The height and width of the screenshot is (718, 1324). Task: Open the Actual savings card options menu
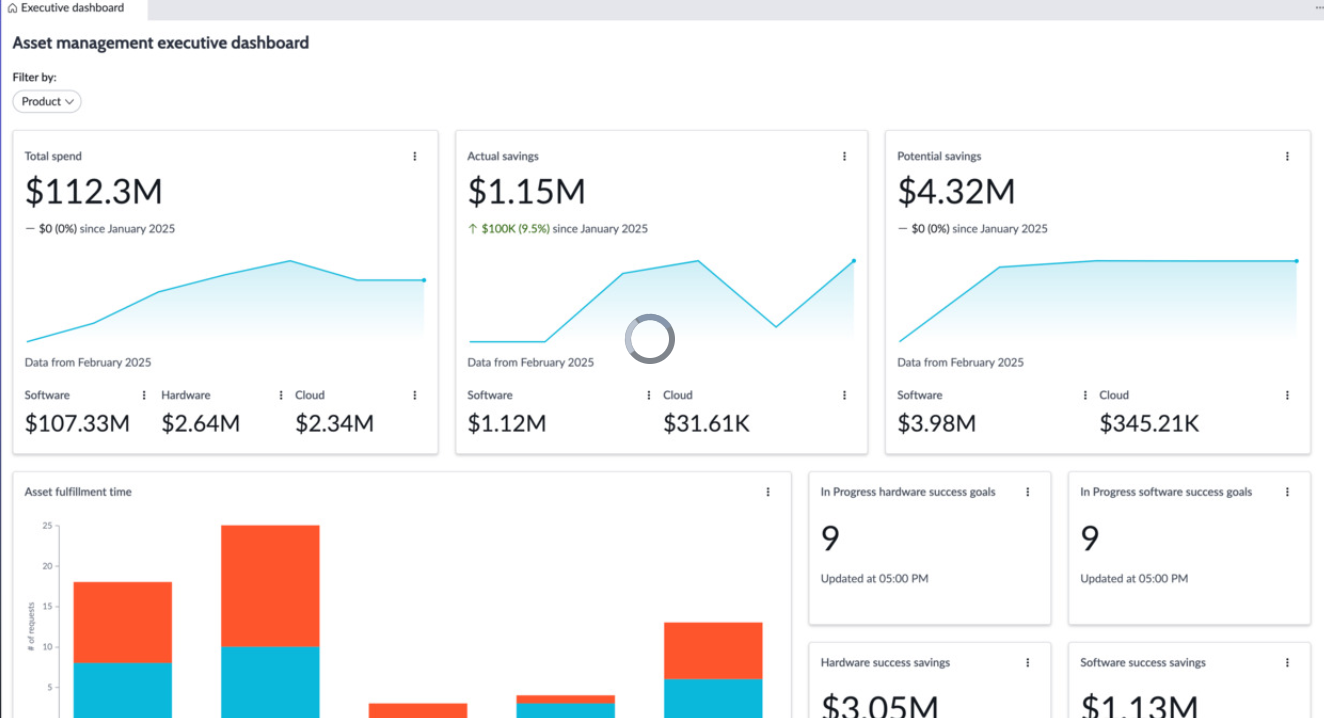844,156
